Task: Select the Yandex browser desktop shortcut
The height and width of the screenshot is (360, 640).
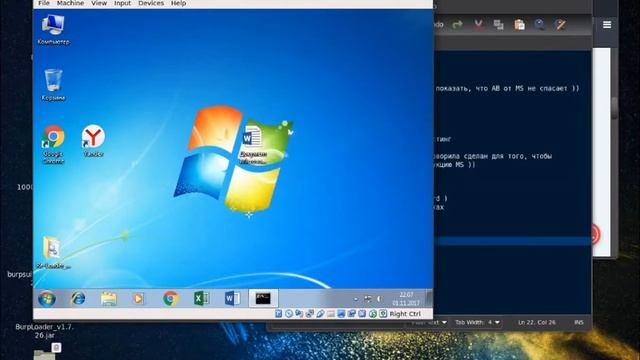Action: click(x=93, y=141)
